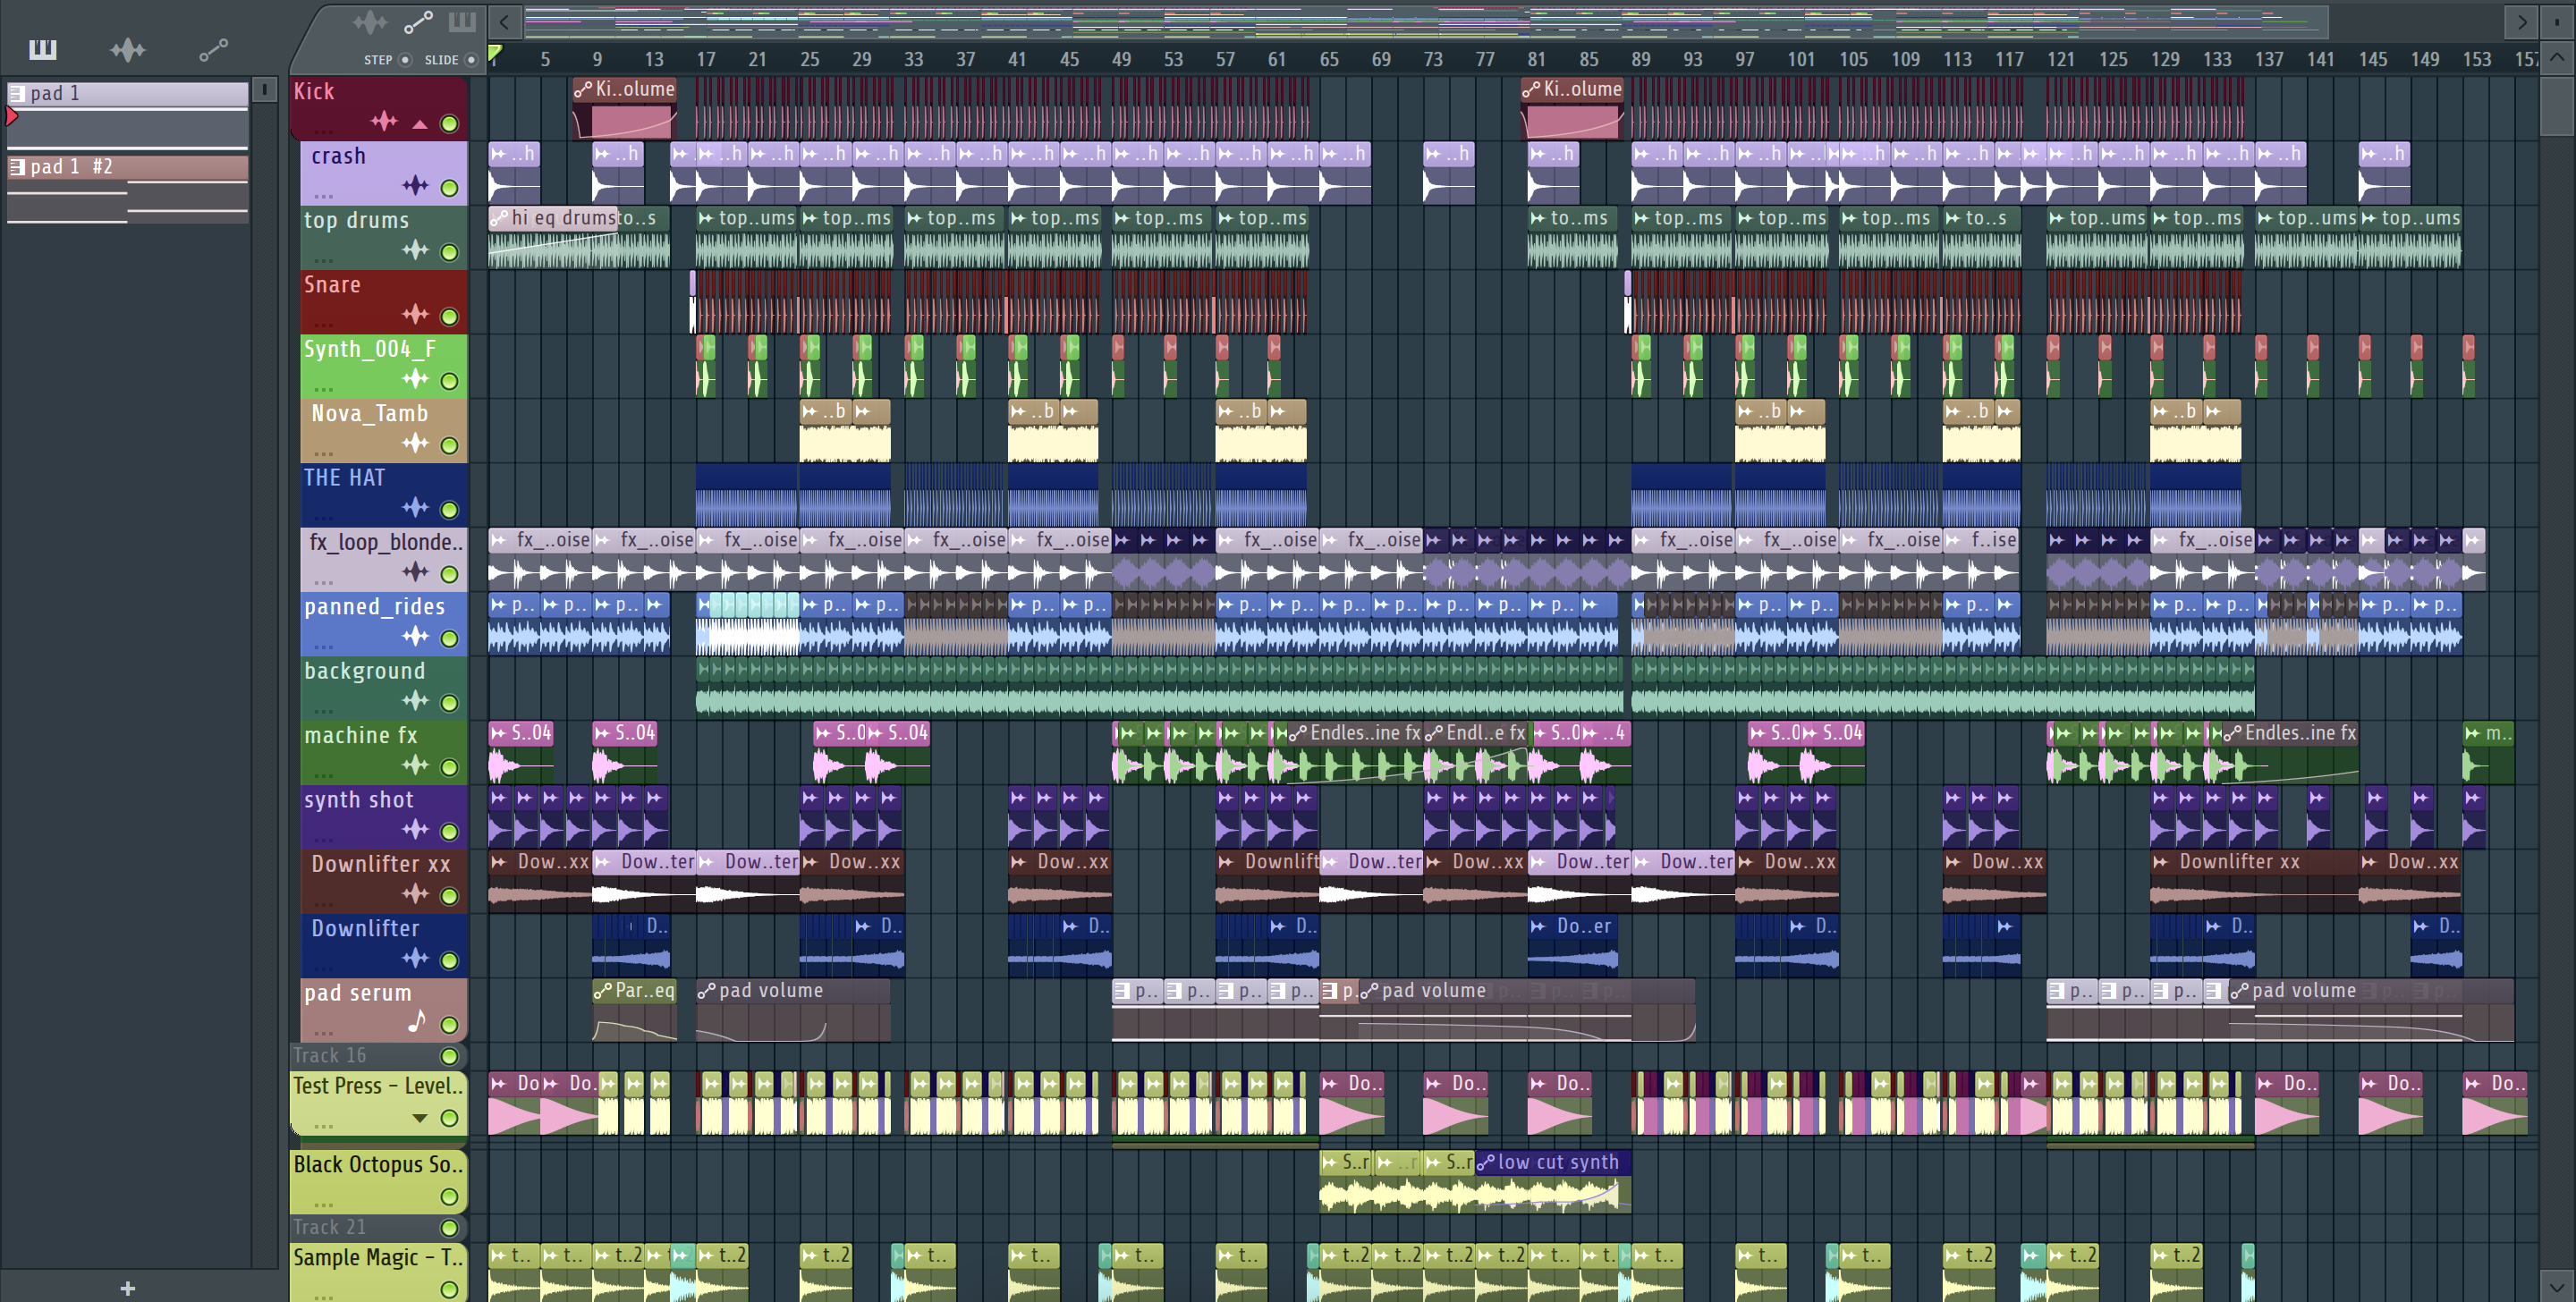Show audio clips in the picker panel
Viewport: 2576px width, 1302px height.
pyautogui.click(x=128, y=49)
